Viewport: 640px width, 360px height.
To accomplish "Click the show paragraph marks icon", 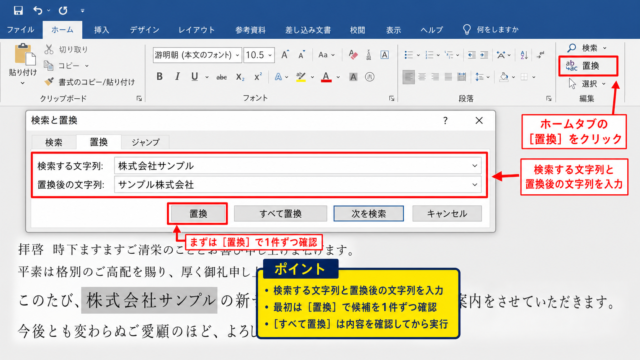I will click(x=541, y=55).
